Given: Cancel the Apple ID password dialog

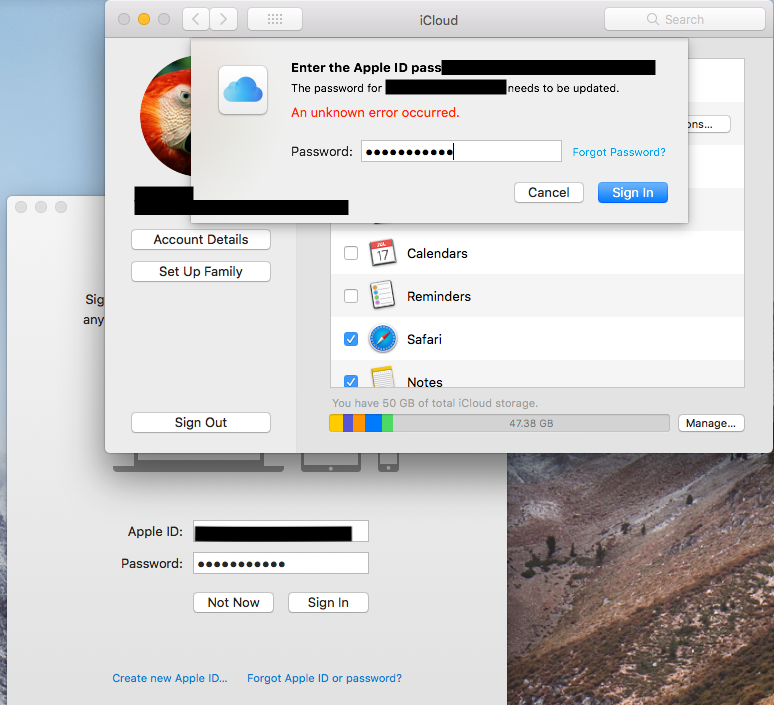Looking at the screenshot, I should 549,193.
